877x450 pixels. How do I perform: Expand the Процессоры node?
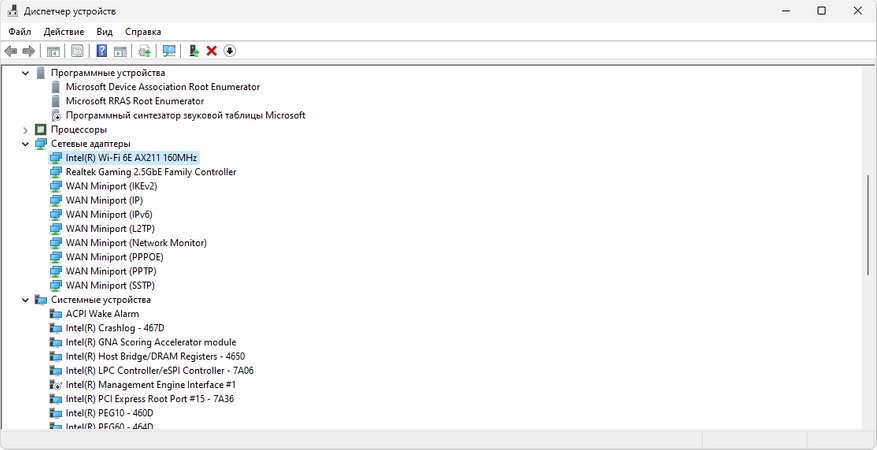25,130
